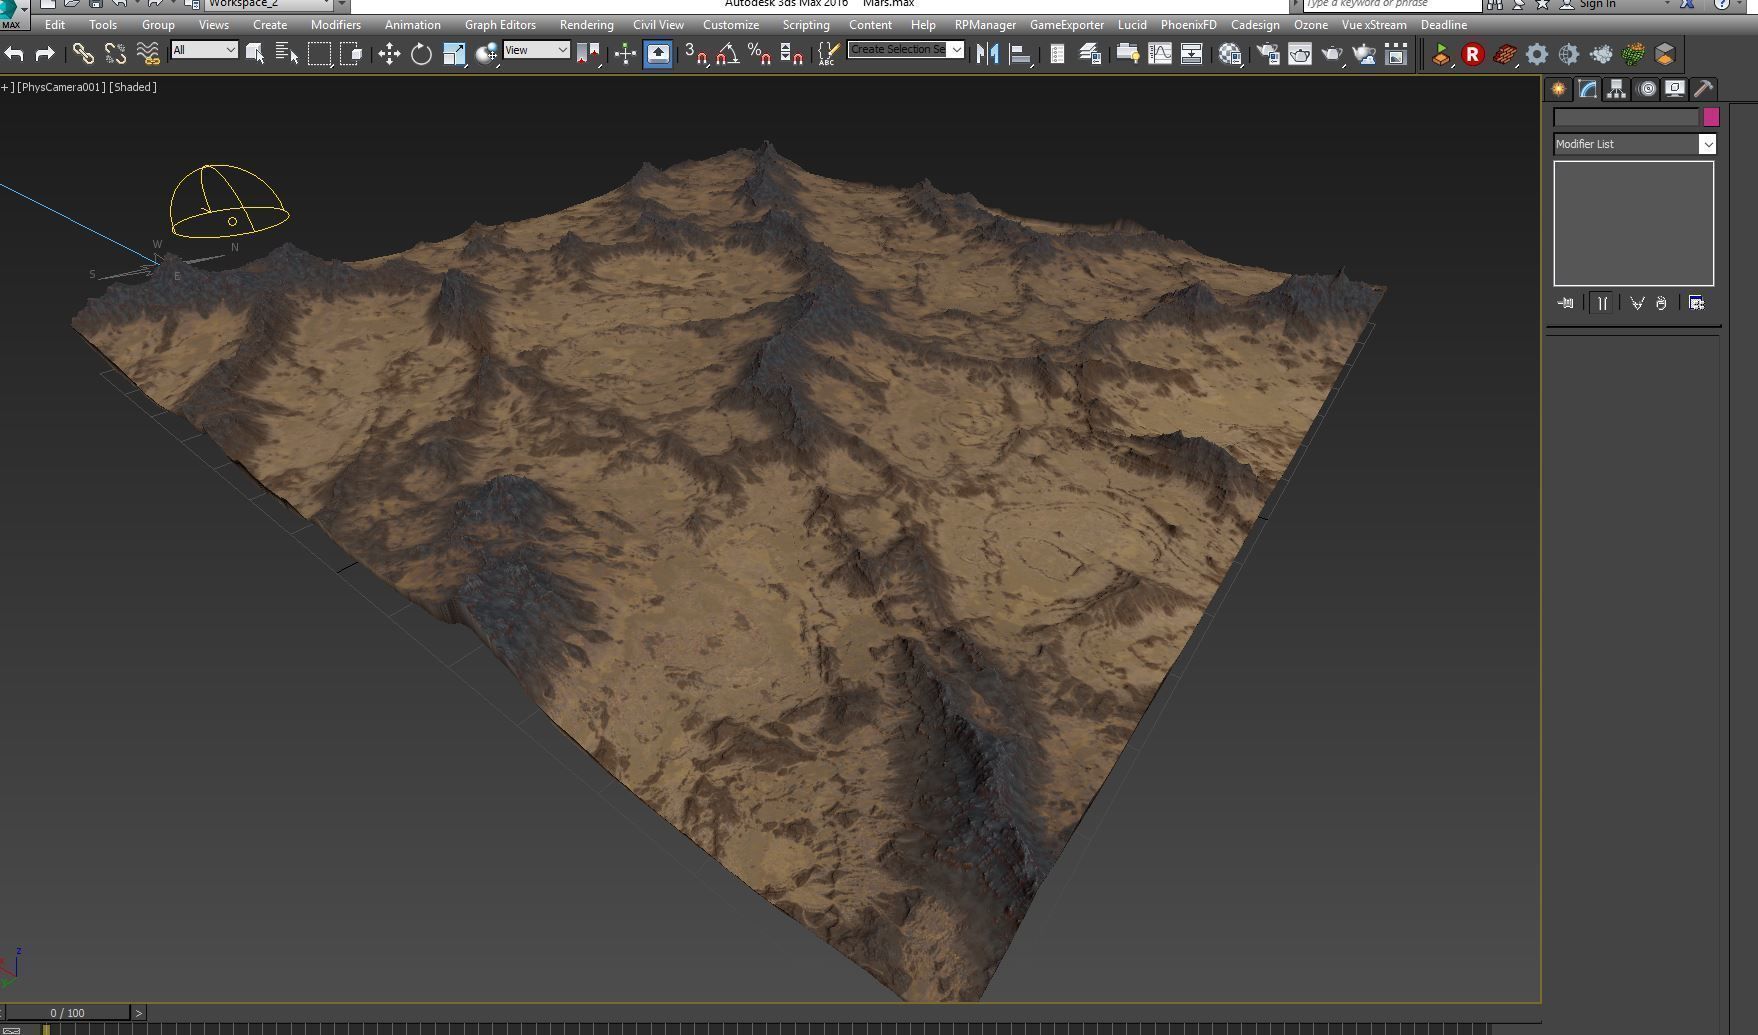Click Remove Modifier from stack button
This screenshot has width=1758, height=1035.
(x=1661, y=303)
